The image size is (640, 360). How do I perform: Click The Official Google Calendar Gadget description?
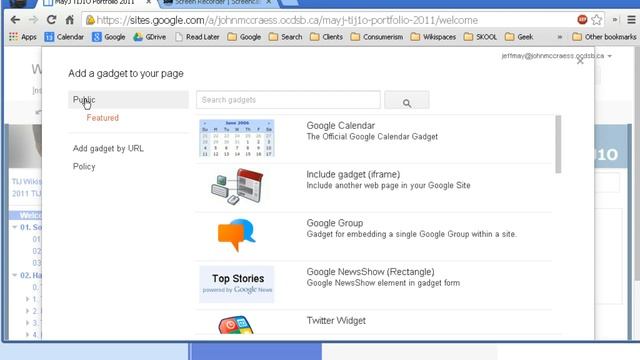372,137
